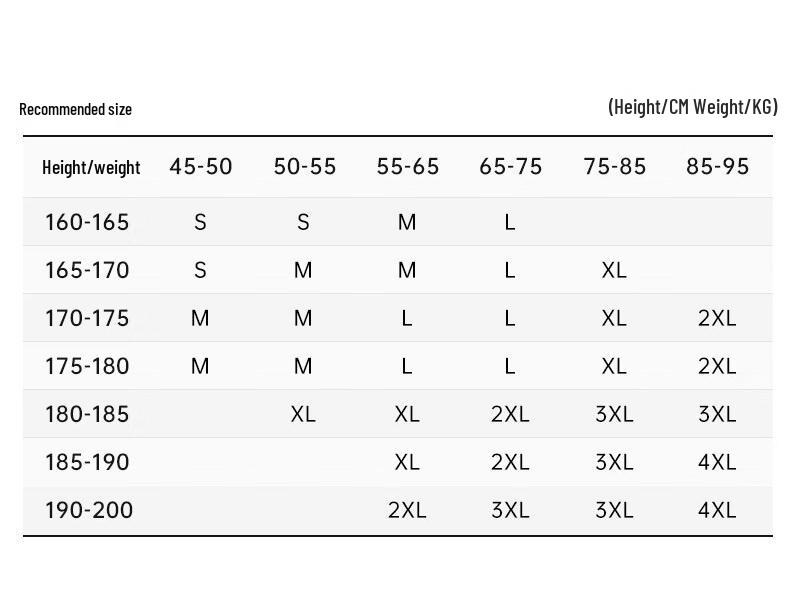Viewport: 790px width, 593px height.
Task: Select the 170-175 height row label
Action: [x=87, y=318]
